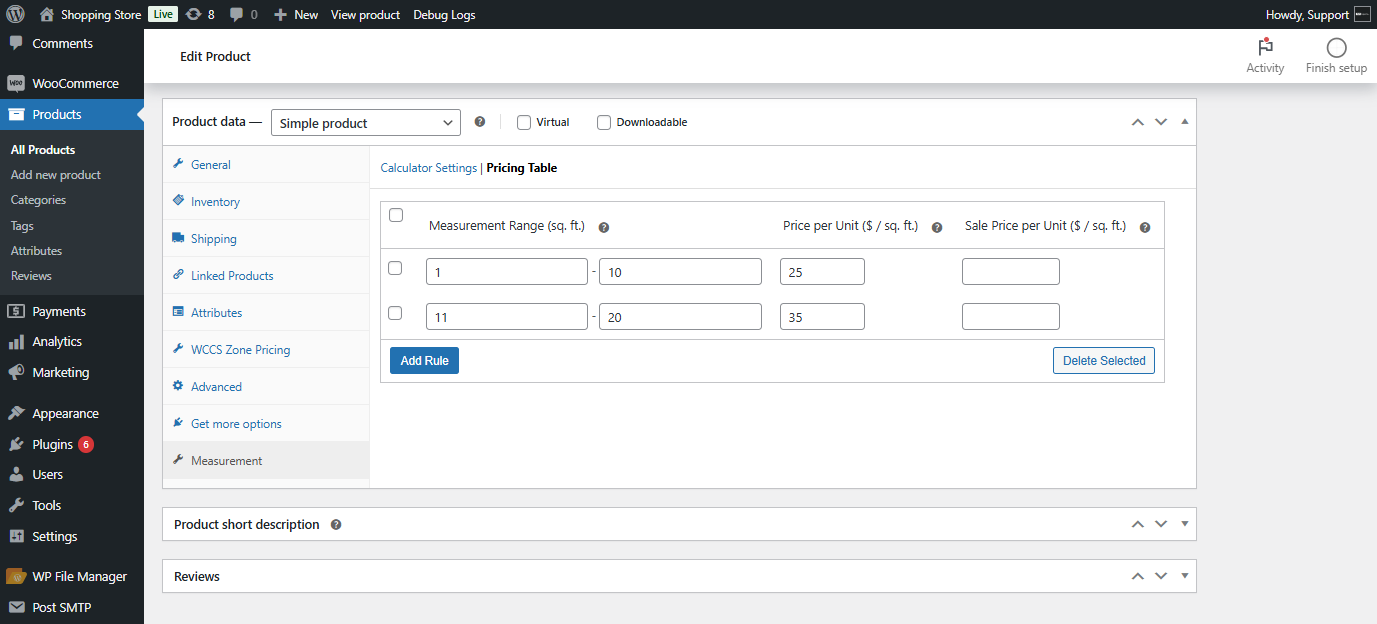The height and width of the screenshot is (624, 1377).
Task: Open the Shipping product data tab
Action: (x=266, y=239)
